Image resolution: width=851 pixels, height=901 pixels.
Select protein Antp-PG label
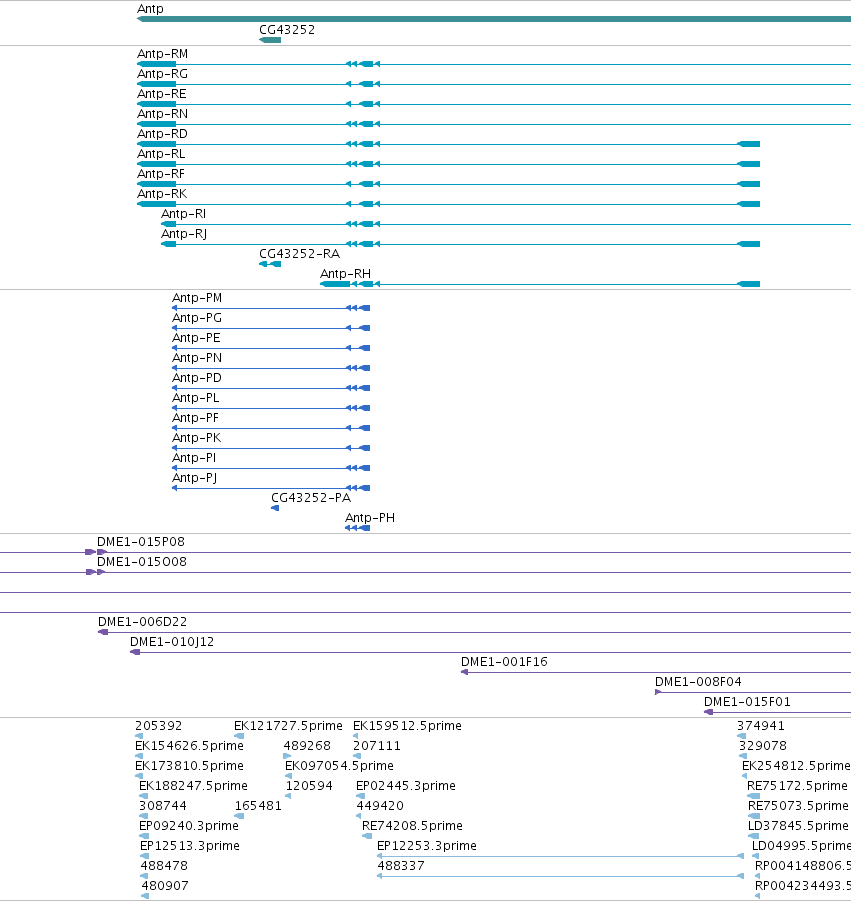[197, 318]
